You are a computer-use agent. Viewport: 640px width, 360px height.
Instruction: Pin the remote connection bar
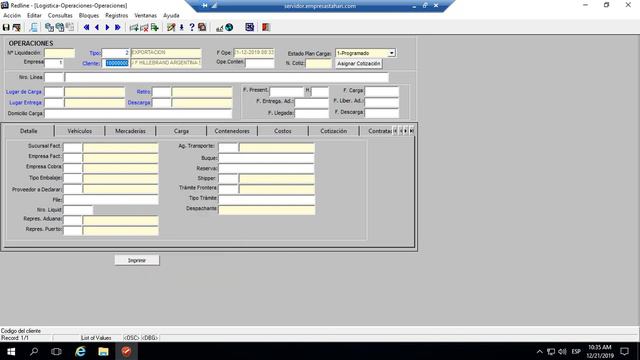click(x=204, y=6)
